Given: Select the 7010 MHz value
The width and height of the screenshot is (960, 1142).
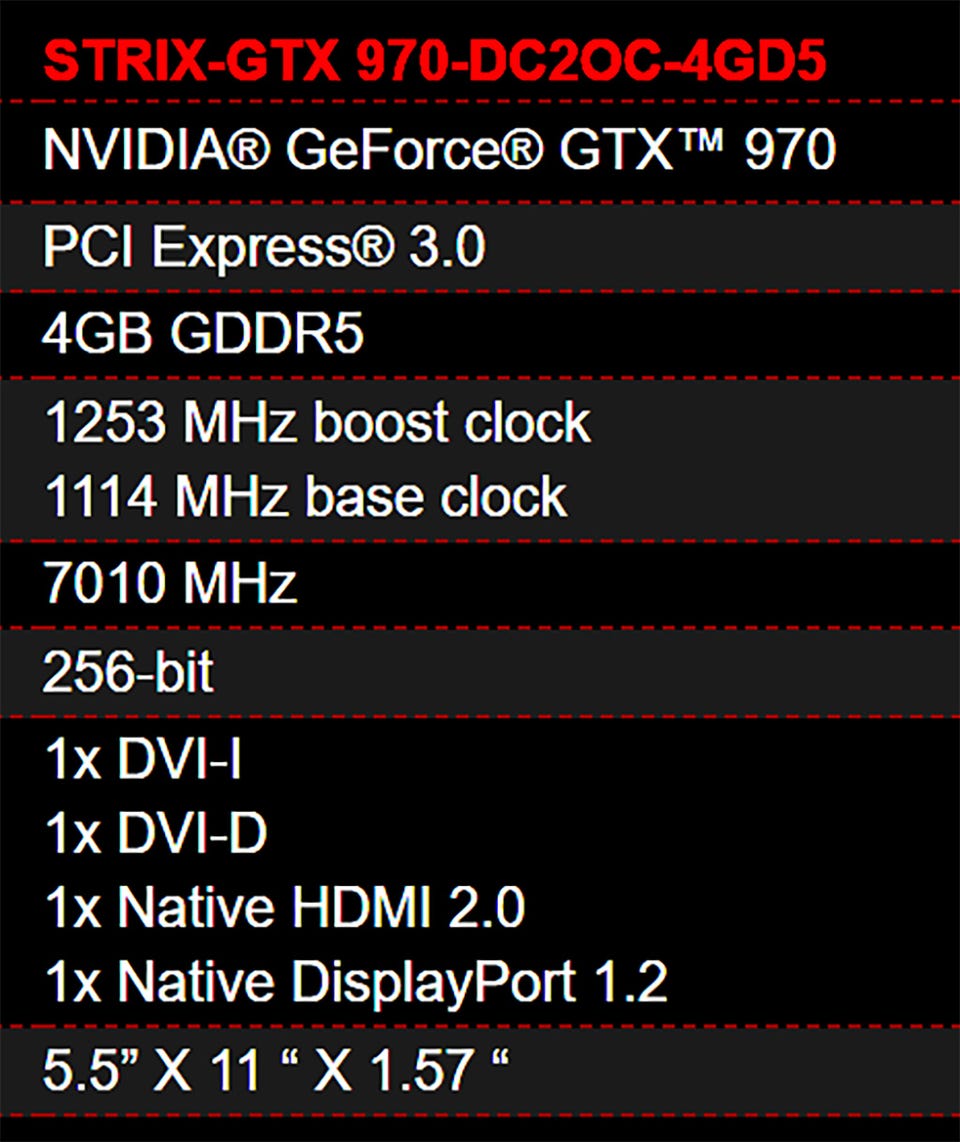Looking at the screenshot, I should 170,583.
